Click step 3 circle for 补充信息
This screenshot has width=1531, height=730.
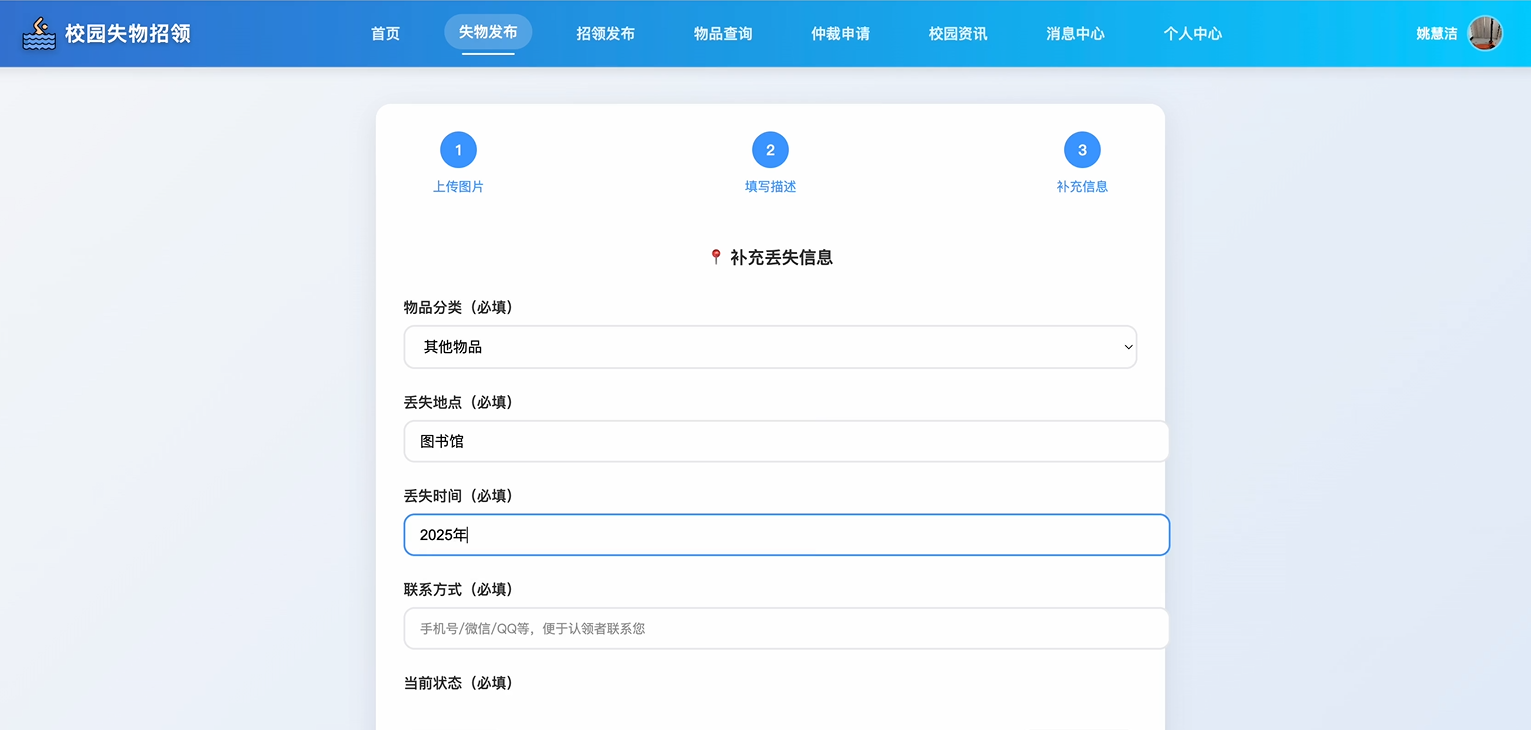coord(1082,149)
